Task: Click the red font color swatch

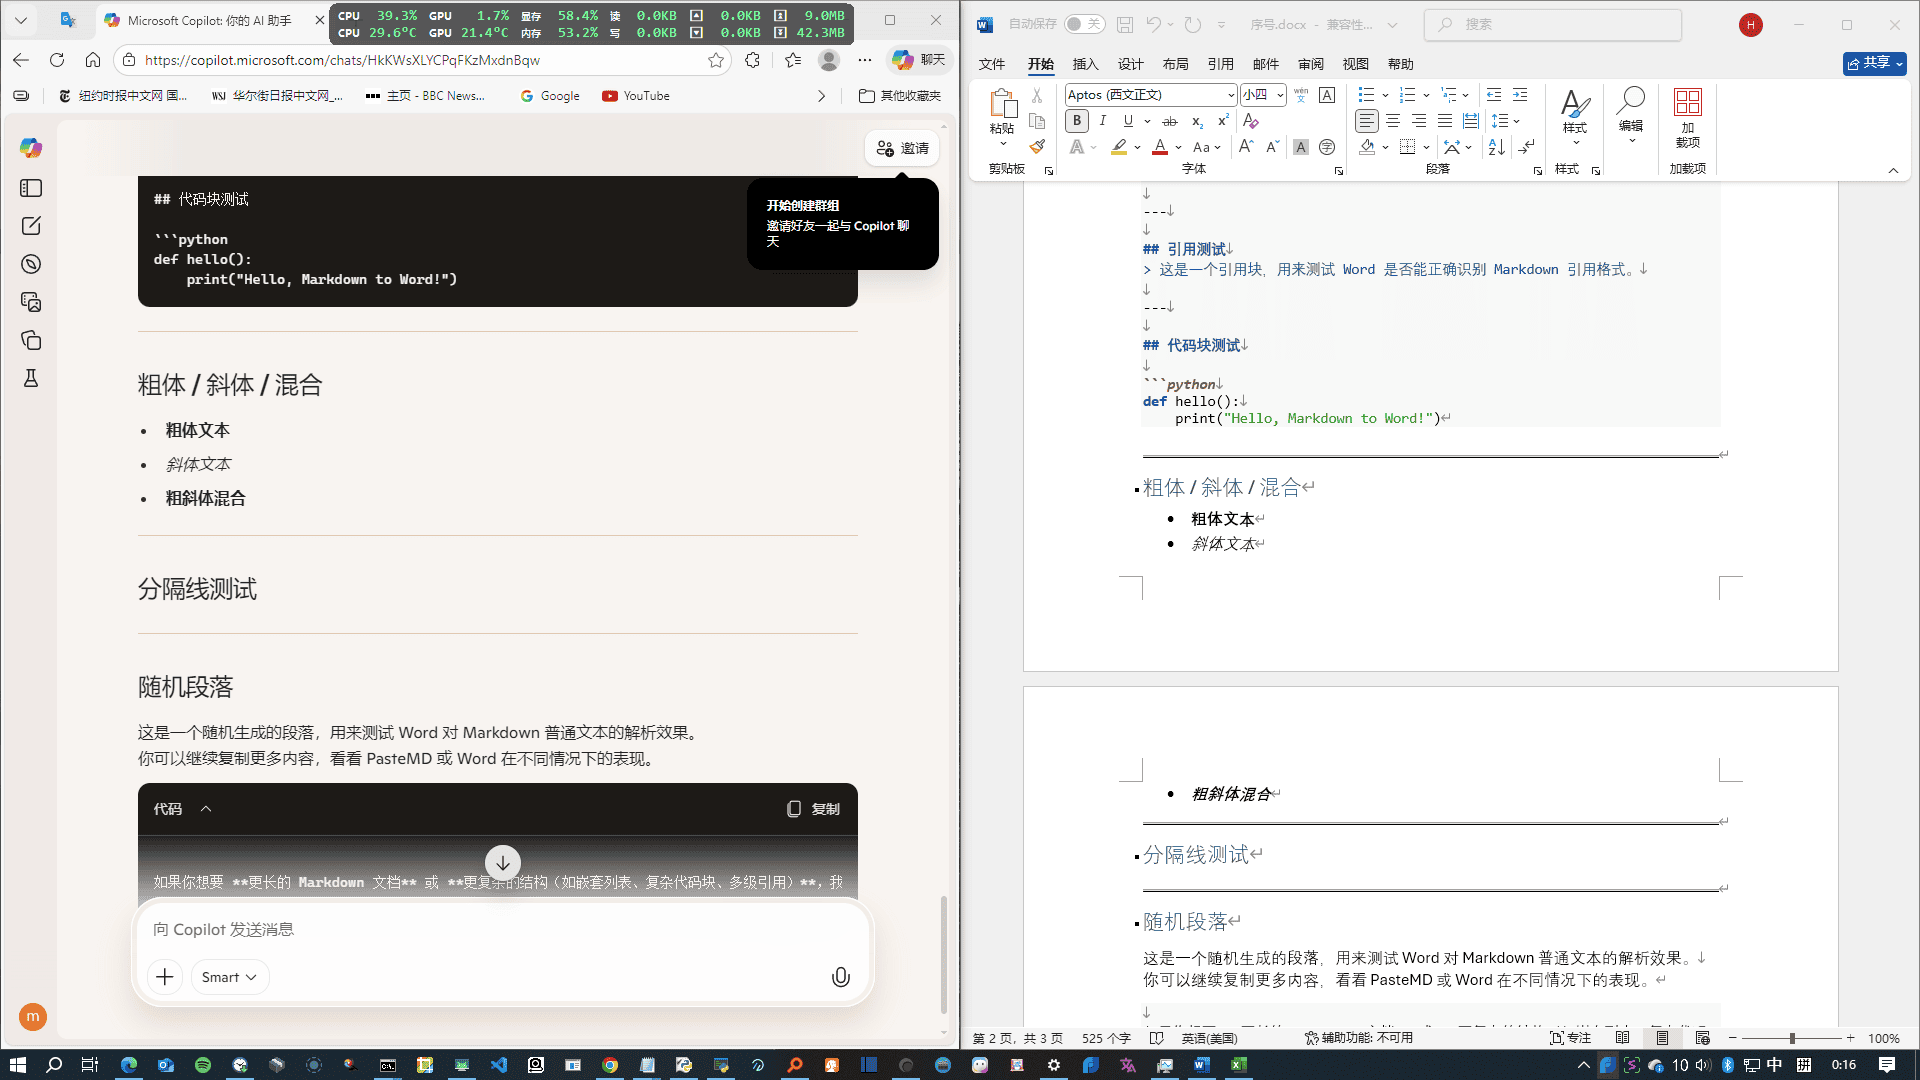Action: point(1159,147)
